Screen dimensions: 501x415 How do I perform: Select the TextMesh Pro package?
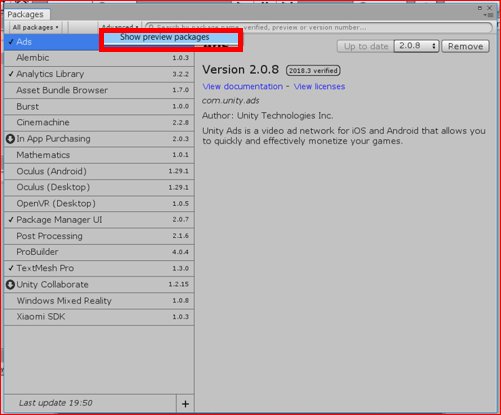pos(99,268)
